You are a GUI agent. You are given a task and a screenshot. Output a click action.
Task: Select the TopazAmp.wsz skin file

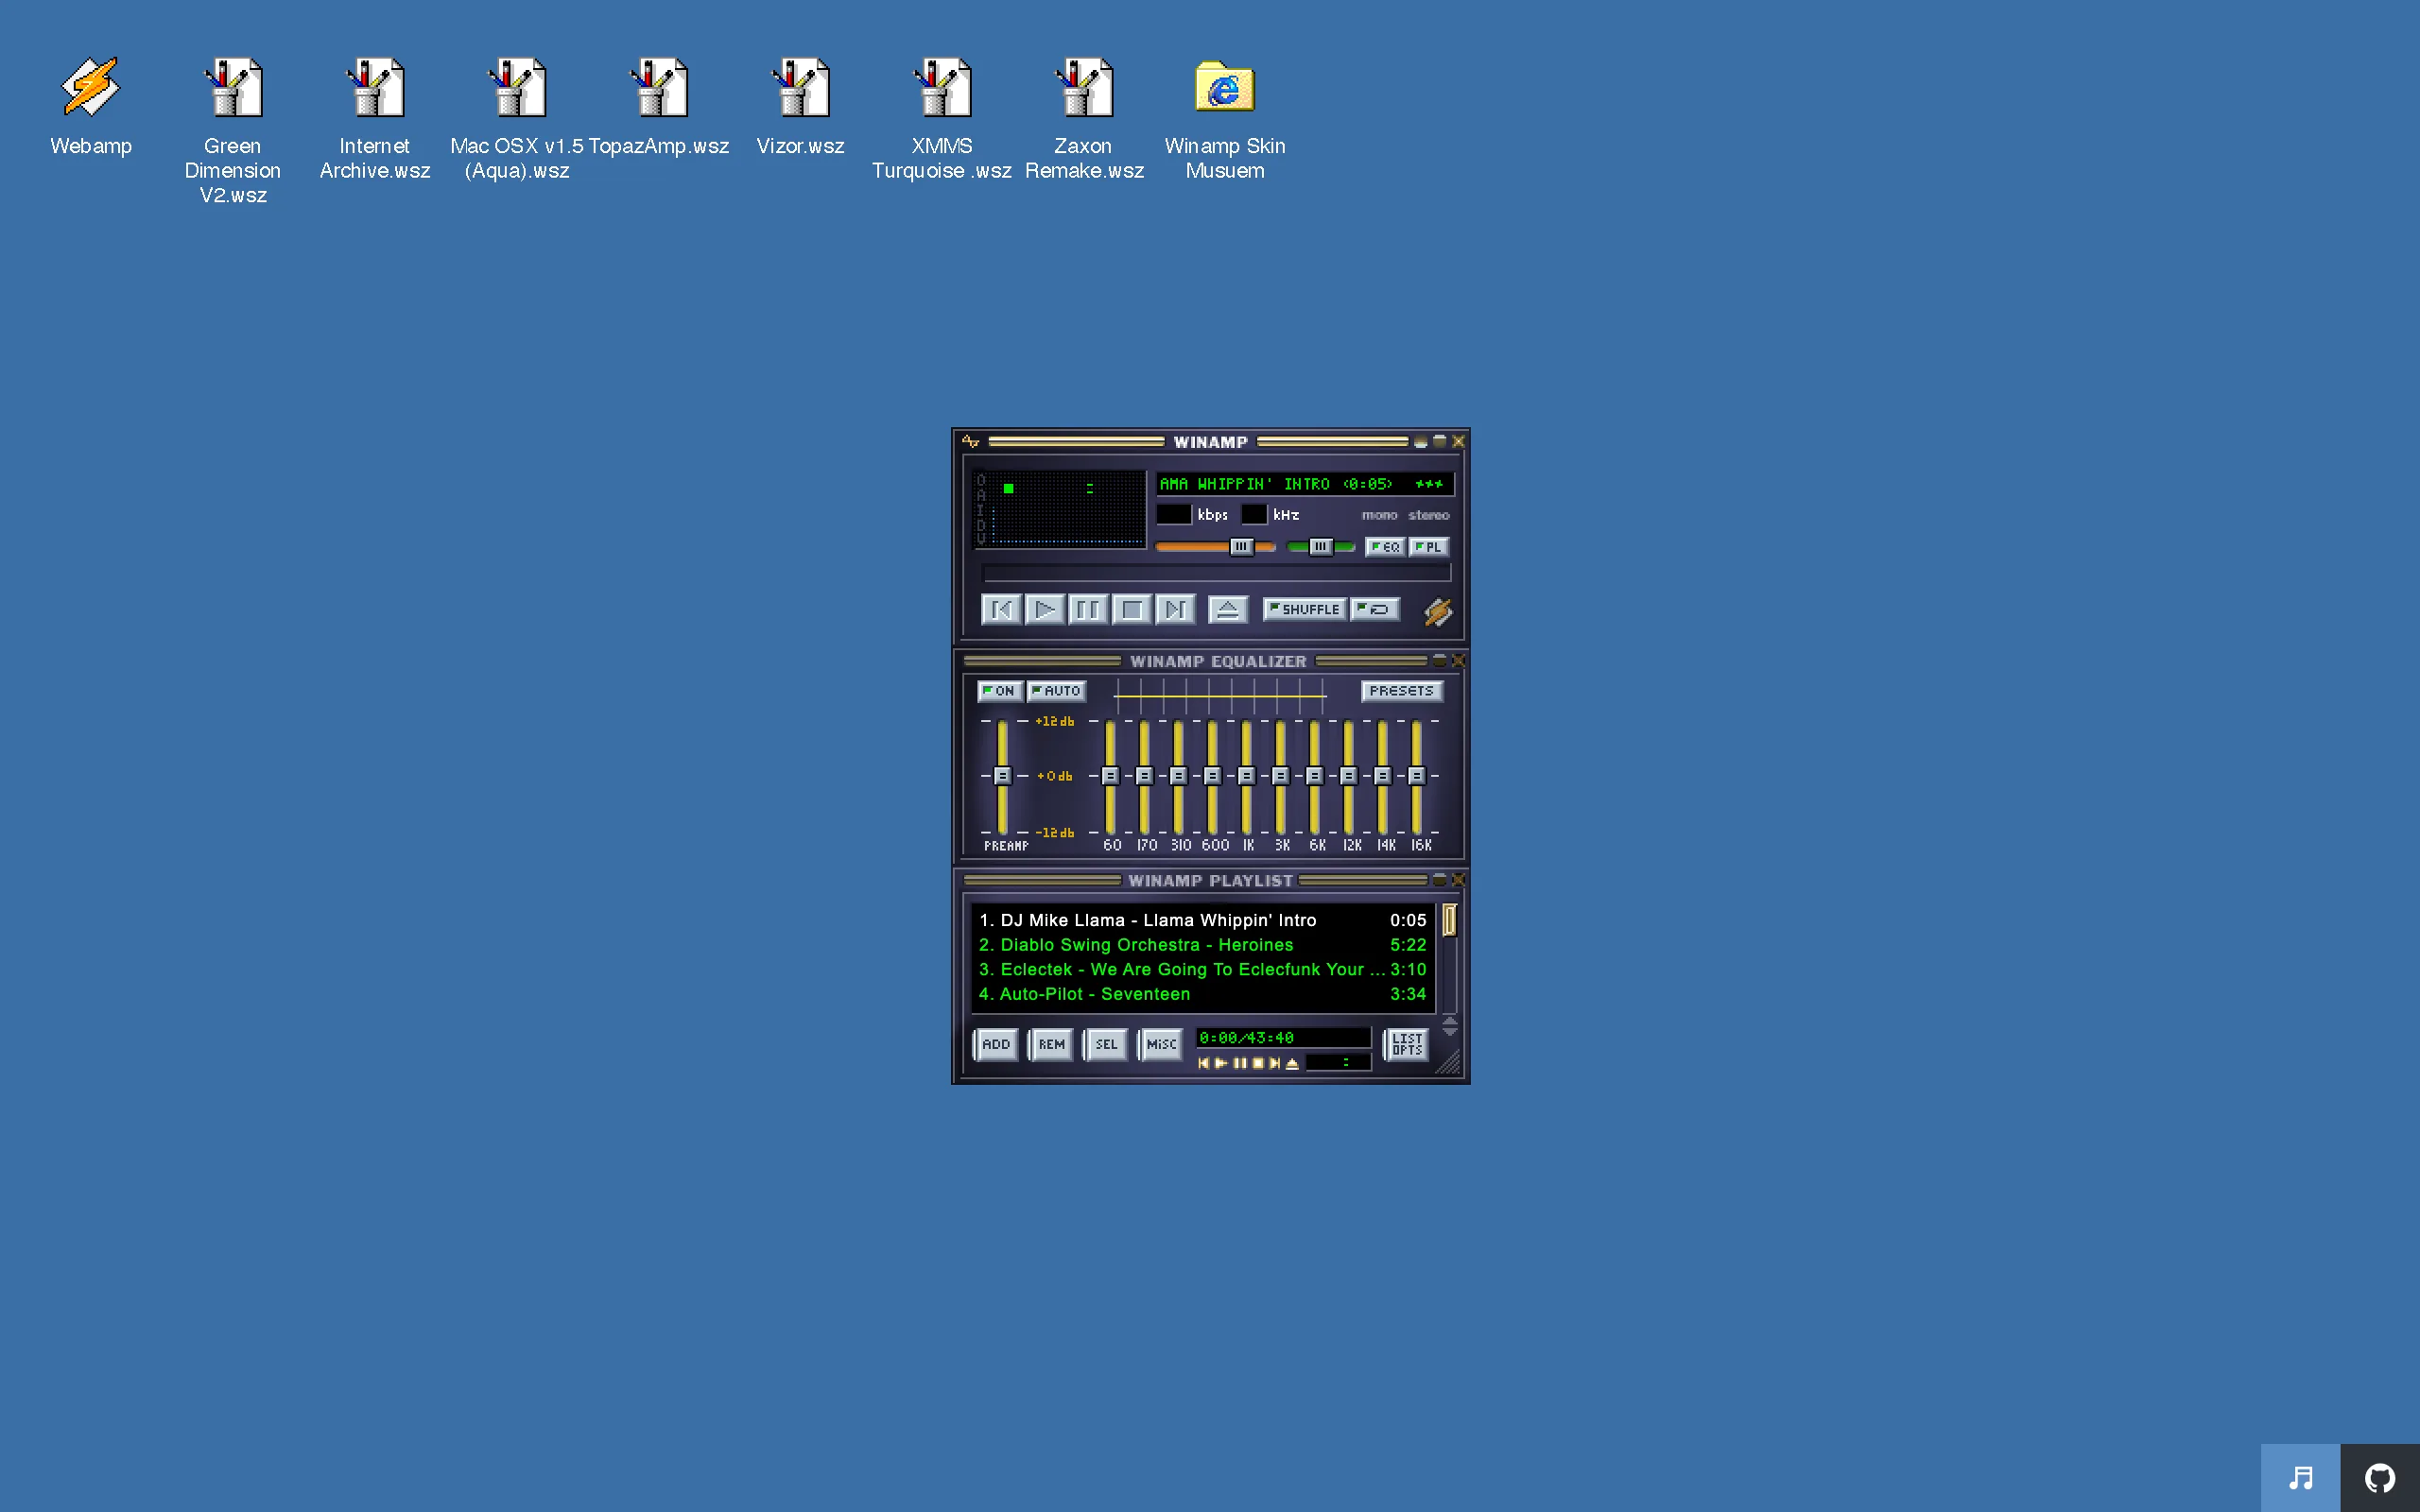[659, 107]
